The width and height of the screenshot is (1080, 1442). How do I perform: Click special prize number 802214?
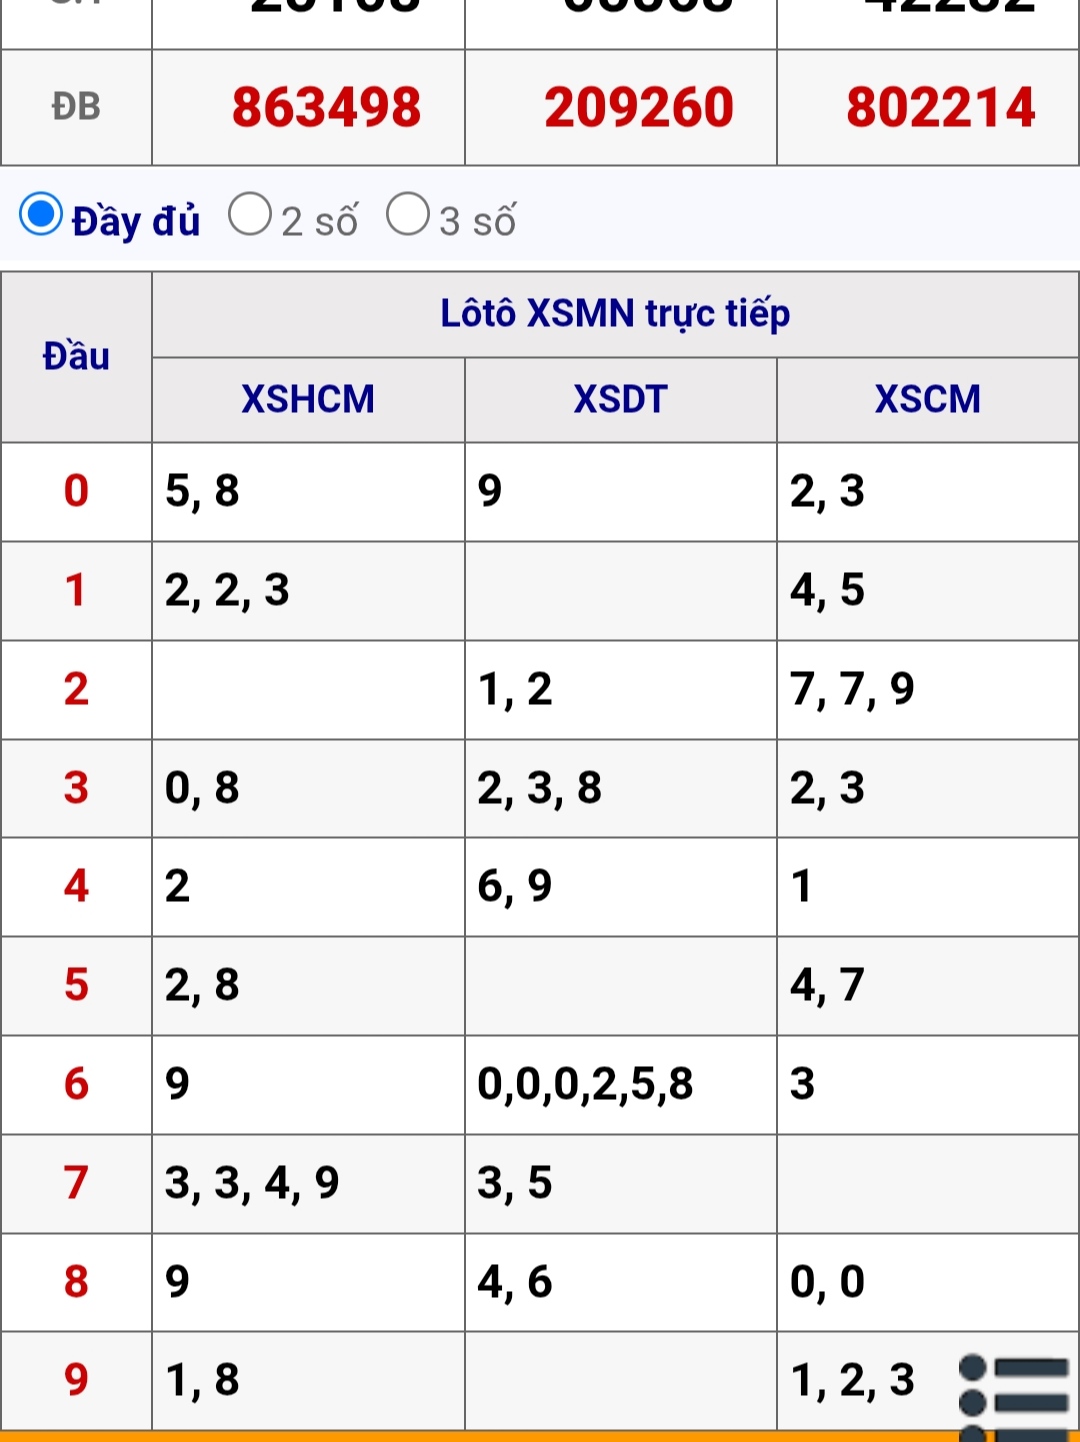pos(940,108)
